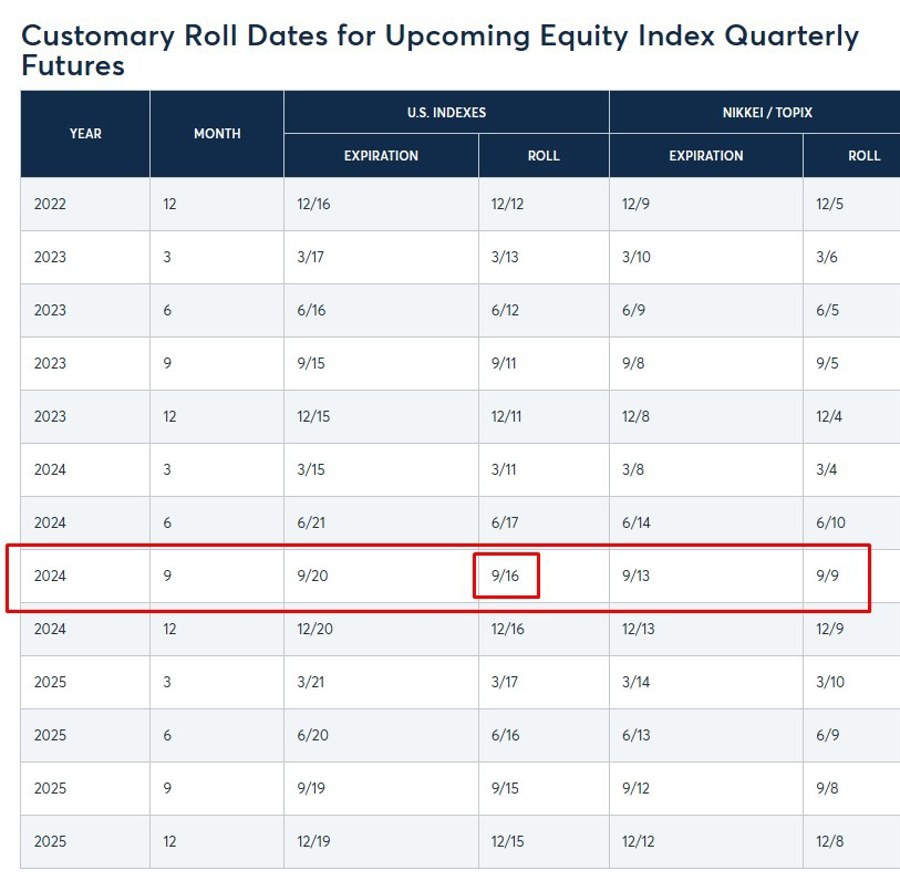The height and width of the screenshot is (881, 900).
Task: Click the MONTH column header
Action: tap(217, 134)
